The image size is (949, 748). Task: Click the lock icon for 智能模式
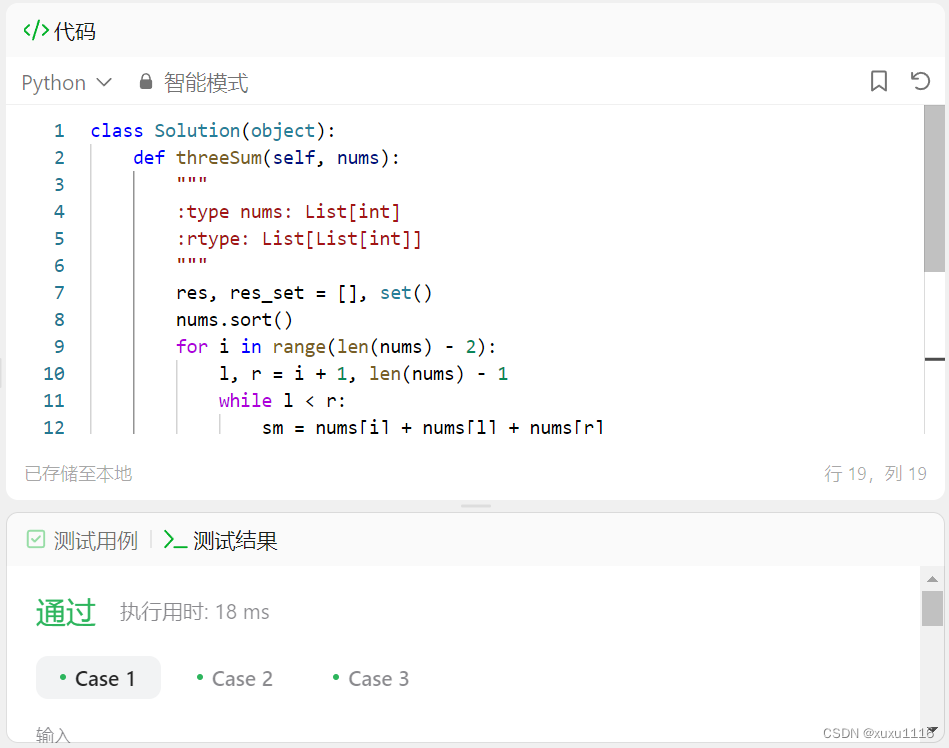pos(146,82)
